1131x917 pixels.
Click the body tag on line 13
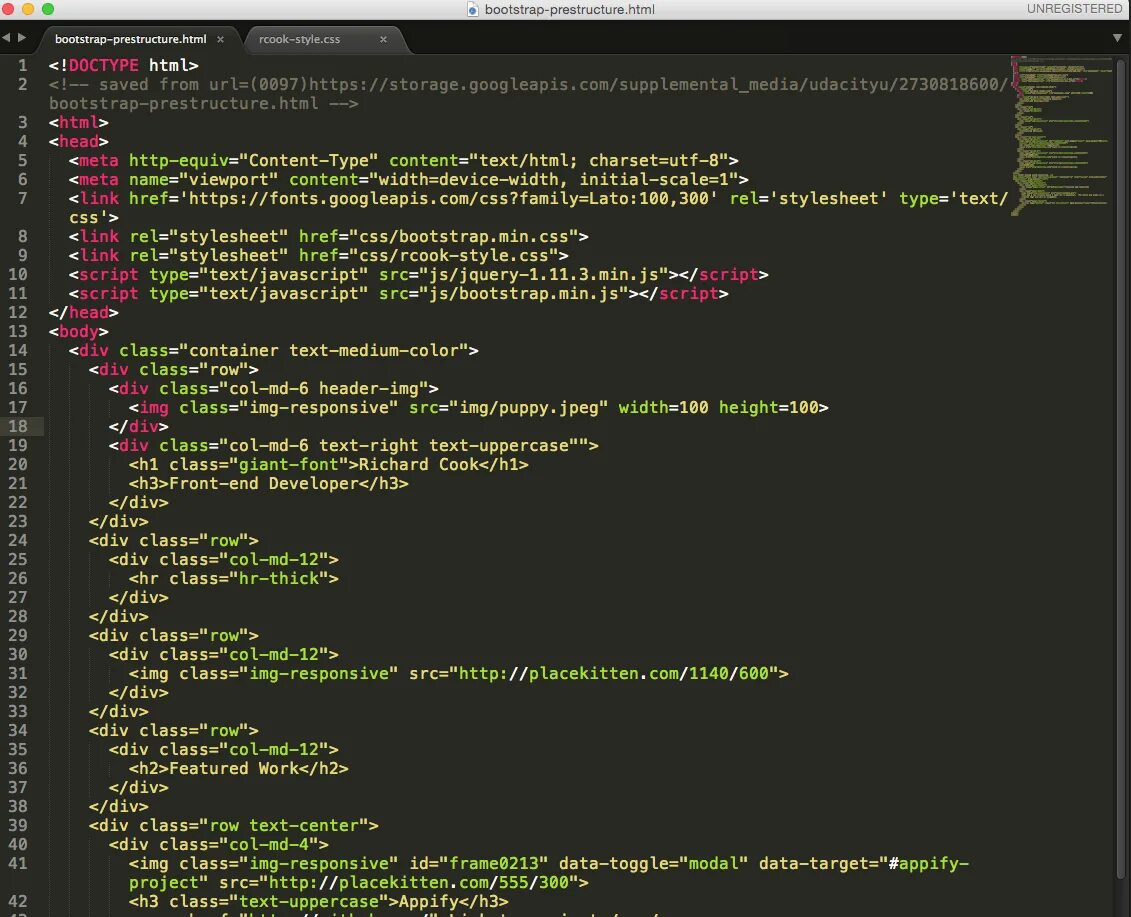(79, 332)
